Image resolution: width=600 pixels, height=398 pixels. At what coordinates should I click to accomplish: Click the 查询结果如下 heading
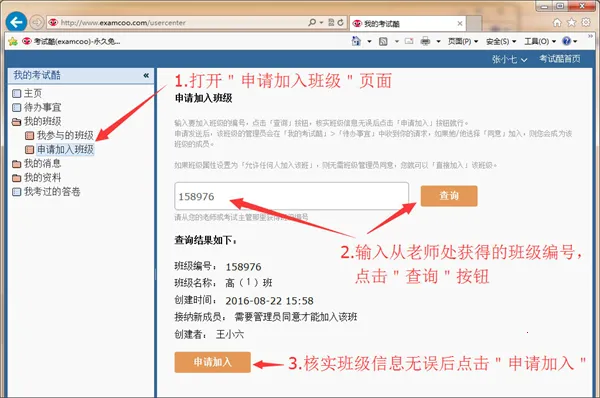pos(206,240)
